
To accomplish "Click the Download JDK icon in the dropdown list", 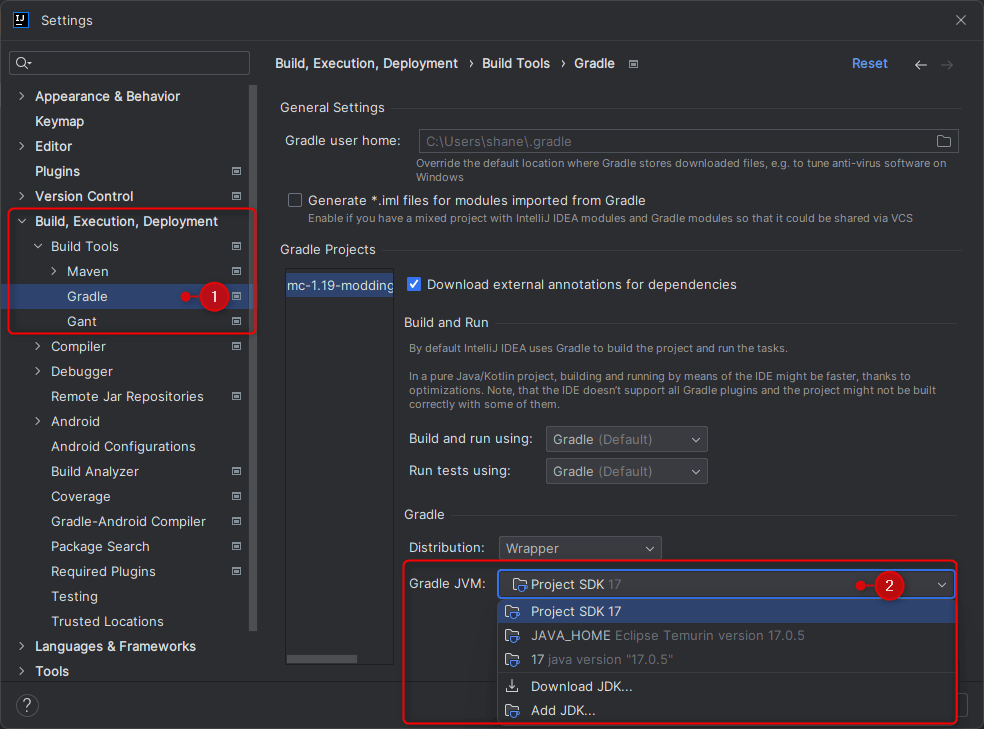I will [x=512, y=686].
